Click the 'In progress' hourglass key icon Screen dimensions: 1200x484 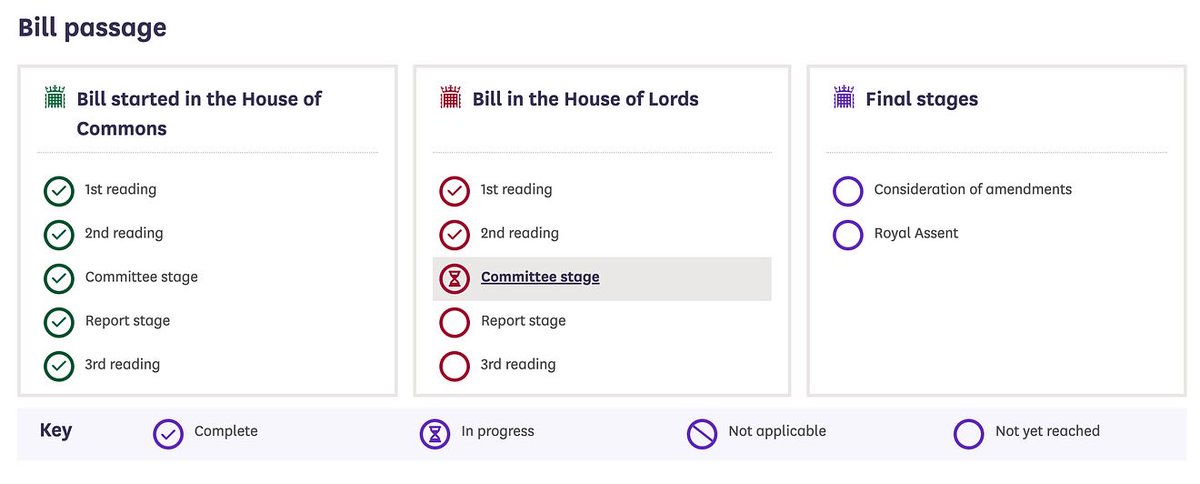[435, 433]
